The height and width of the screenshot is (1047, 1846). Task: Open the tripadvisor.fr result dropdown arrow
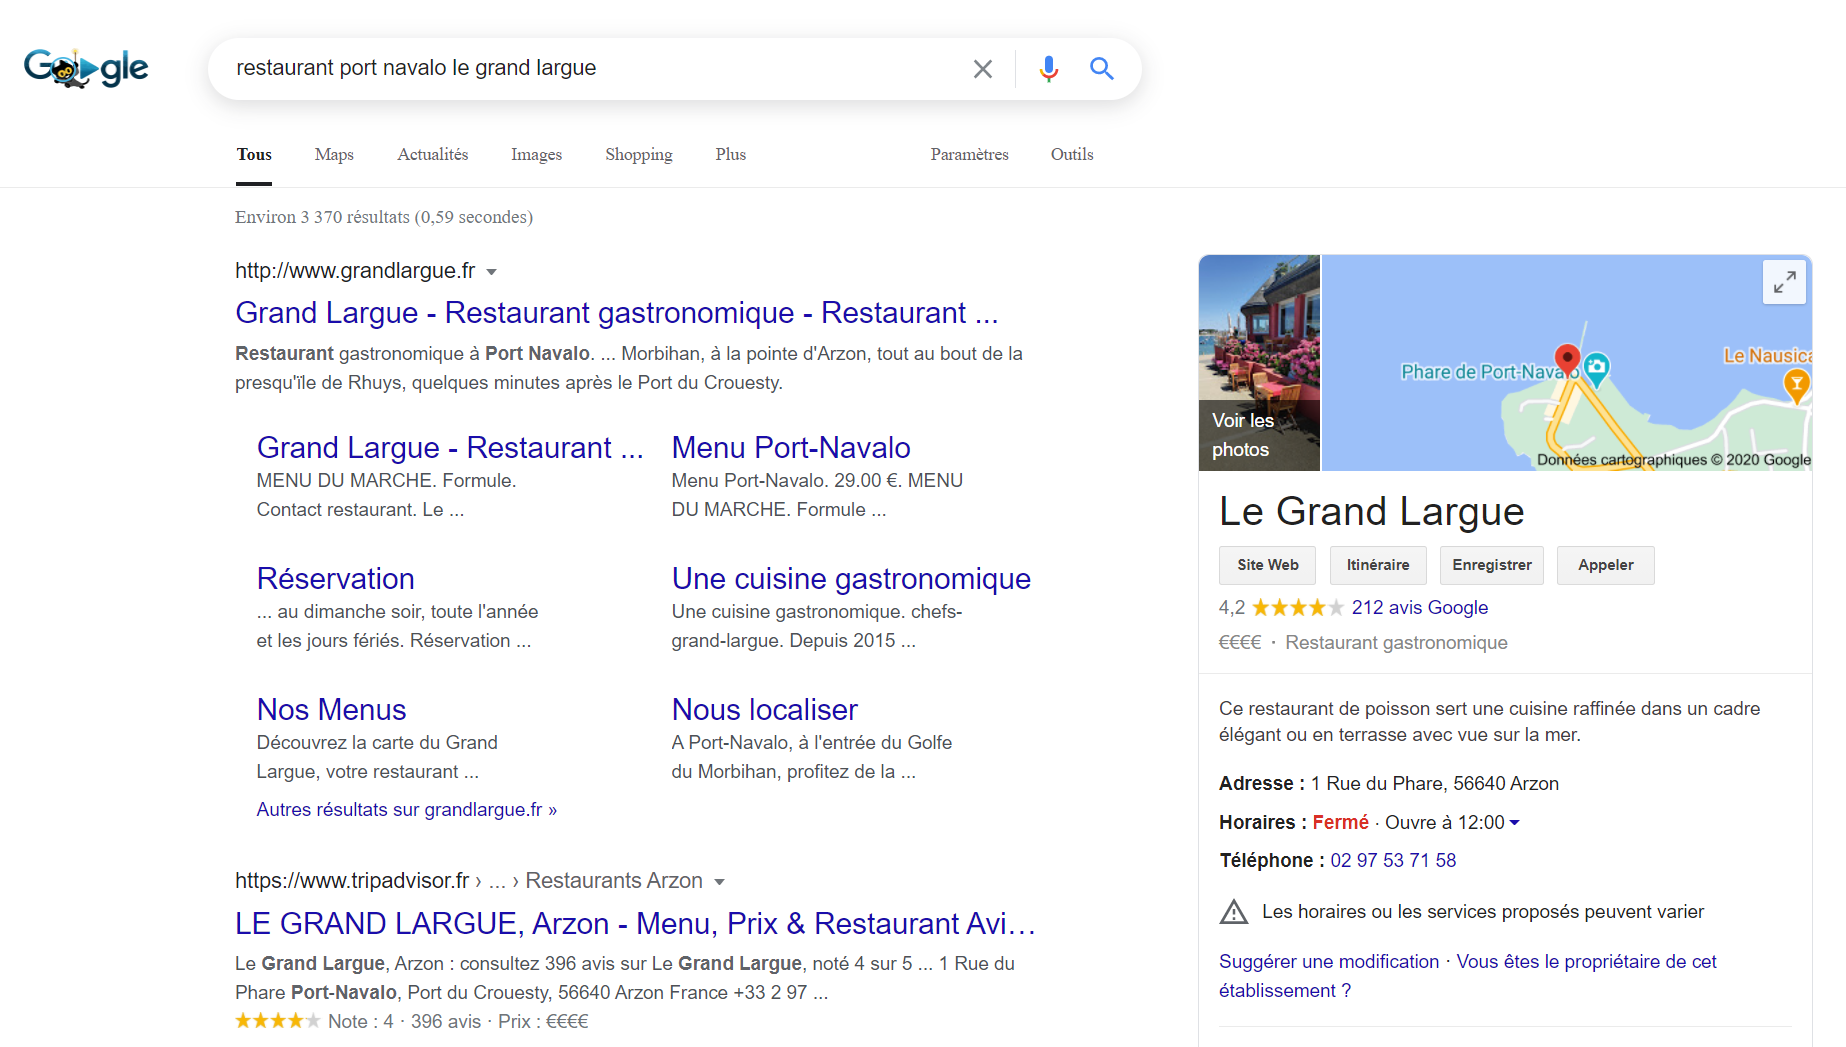pyautogui.click(x=719, y=882)
